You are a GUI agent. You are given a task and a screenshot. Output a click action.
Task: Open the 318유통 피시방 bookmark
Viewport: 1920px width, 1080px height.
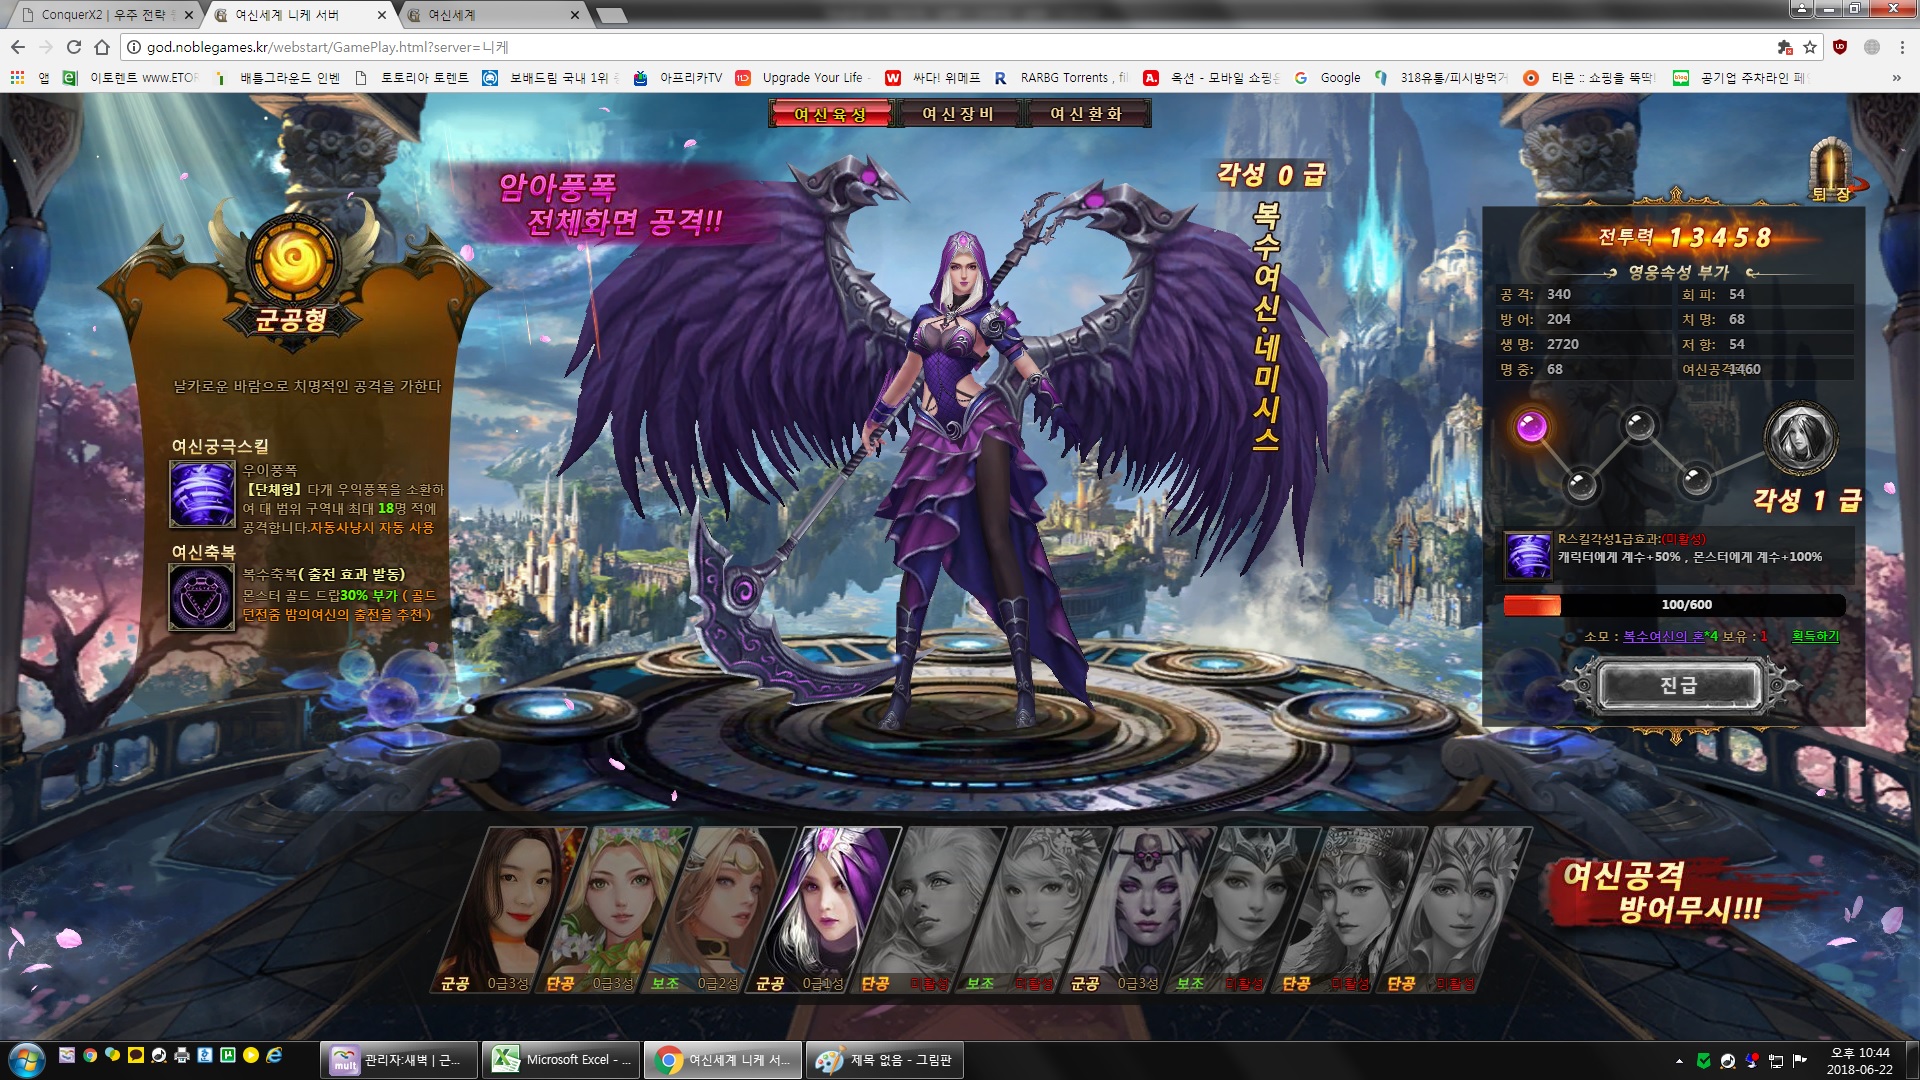pos(1442,77)
